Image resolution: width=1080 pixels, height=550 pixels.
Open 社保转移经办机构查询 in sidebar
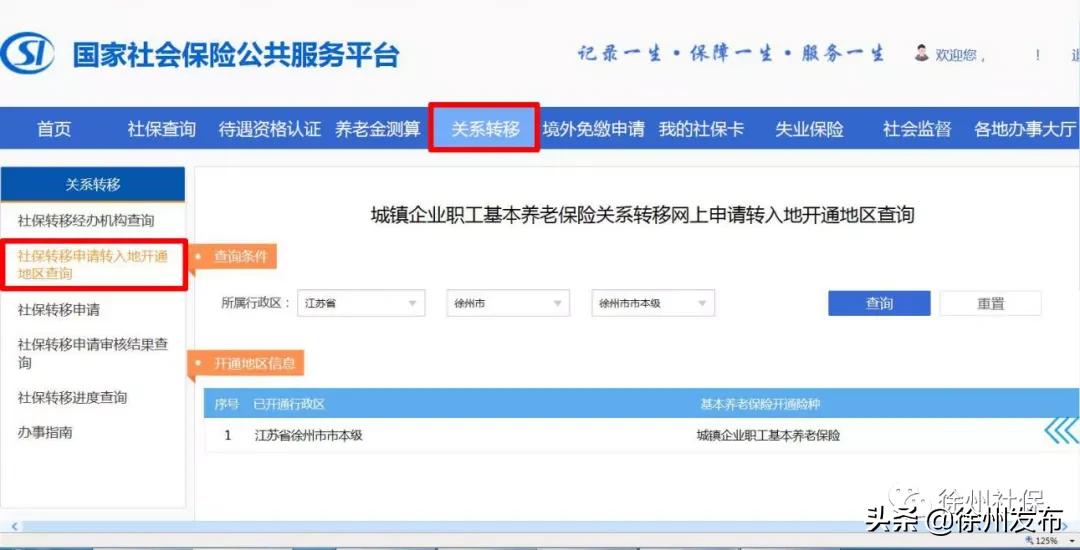(x=86, y=221)
